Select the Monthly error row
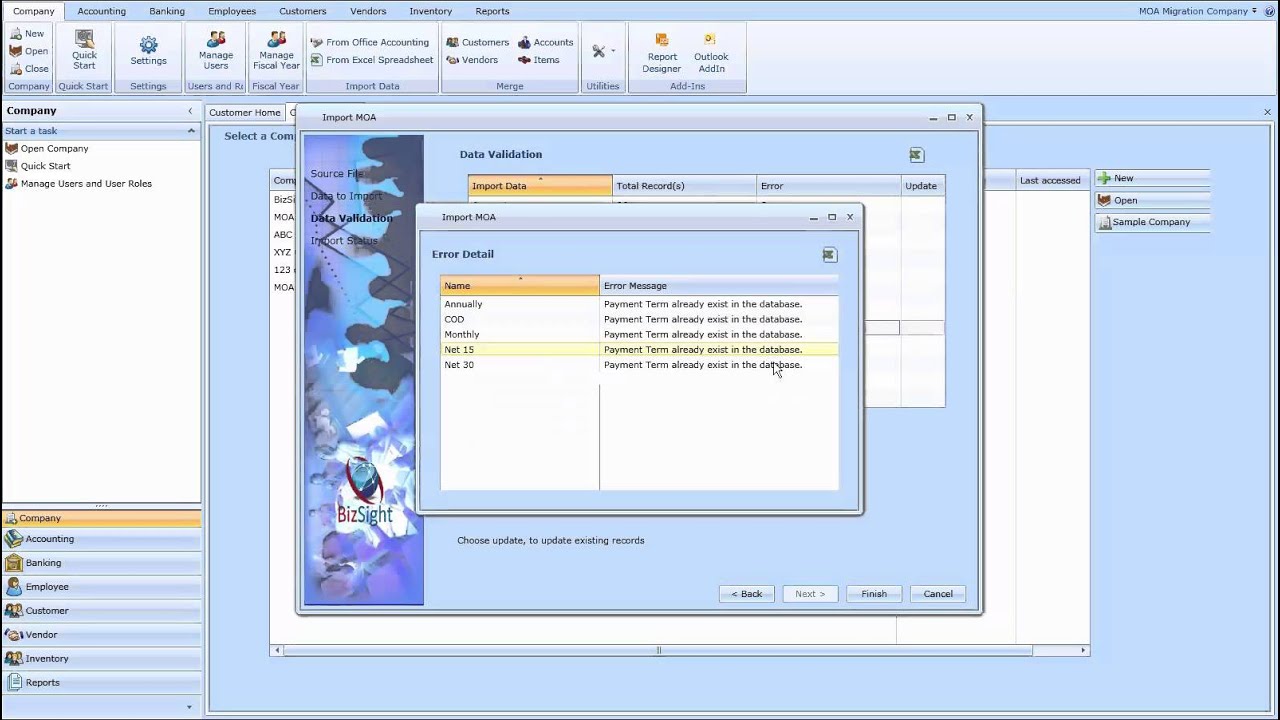The width and height of the screenshot is (1280, 720). 639,334
